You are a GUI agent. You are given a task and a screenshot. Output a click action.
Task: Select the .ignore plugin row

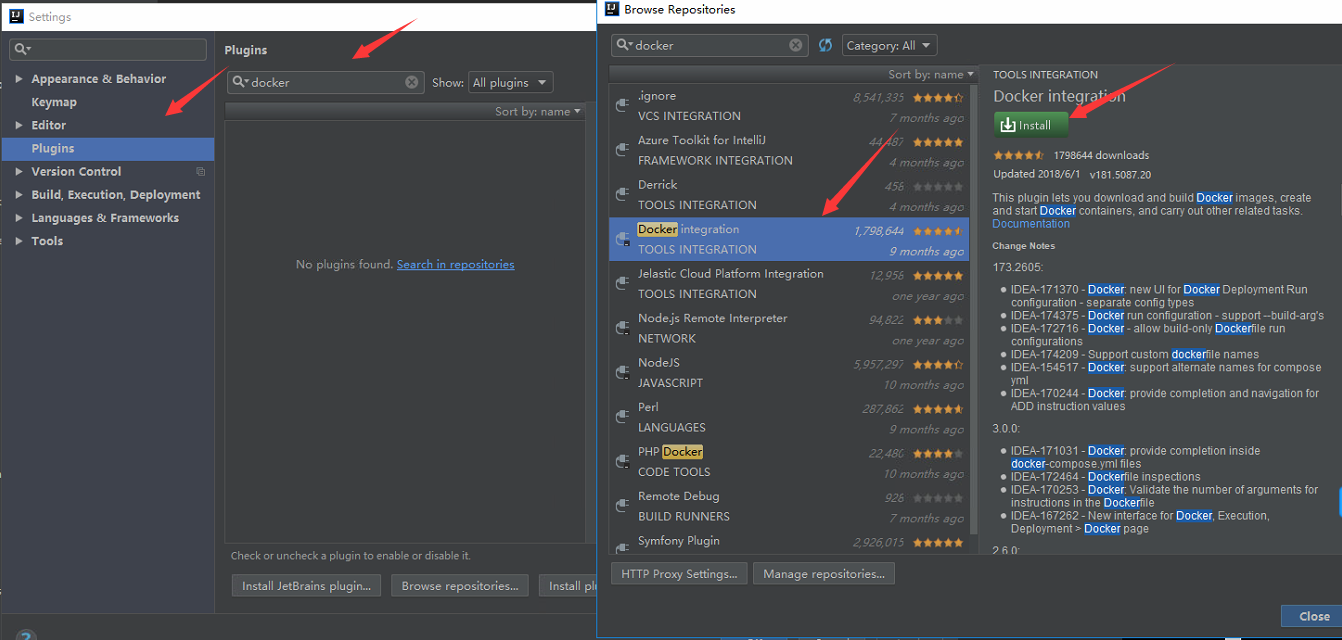click(x=789, y=106)
